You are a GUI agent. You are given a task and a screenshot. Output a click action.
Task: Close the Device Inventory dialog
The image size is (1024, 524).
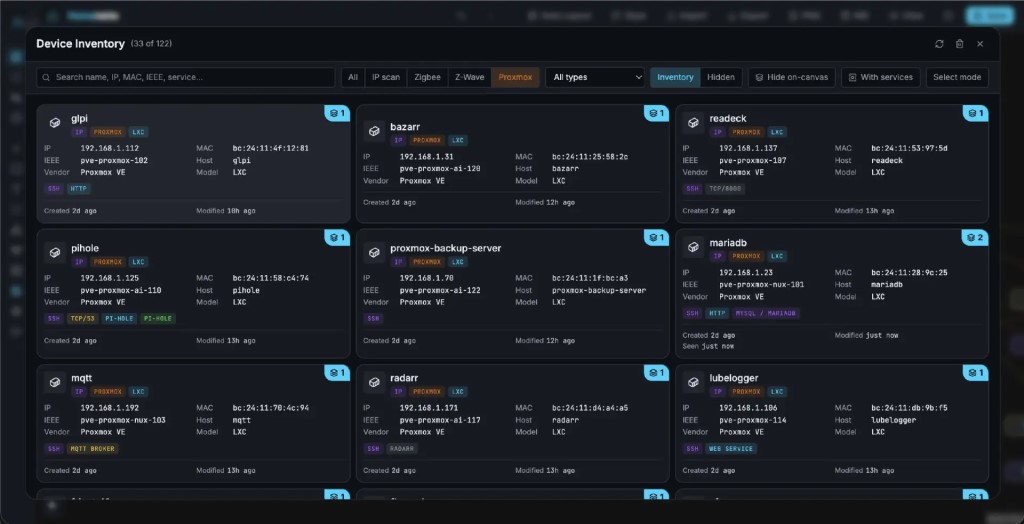(980, 44)
